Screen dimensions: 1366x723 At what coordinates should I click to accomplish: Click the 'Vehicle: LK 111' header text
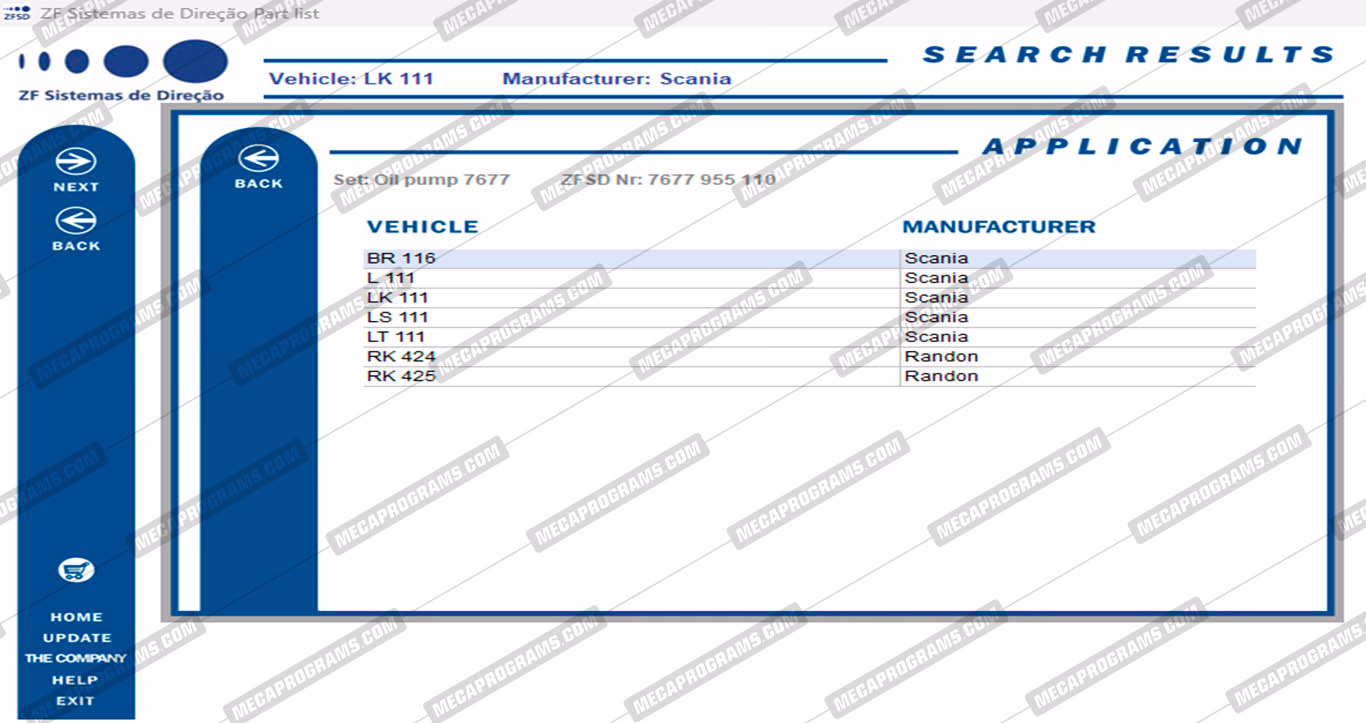tap(351, 79)
